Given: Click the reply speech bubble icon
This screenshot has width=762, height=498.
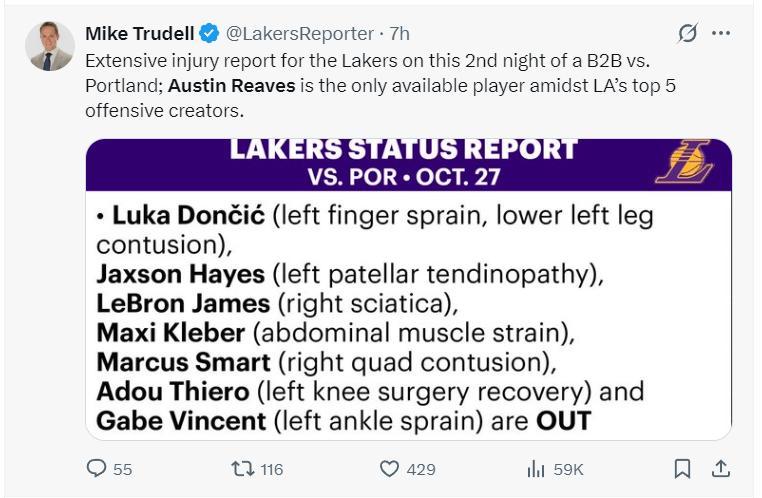Looking at the screenshot, I should point(97,468).
